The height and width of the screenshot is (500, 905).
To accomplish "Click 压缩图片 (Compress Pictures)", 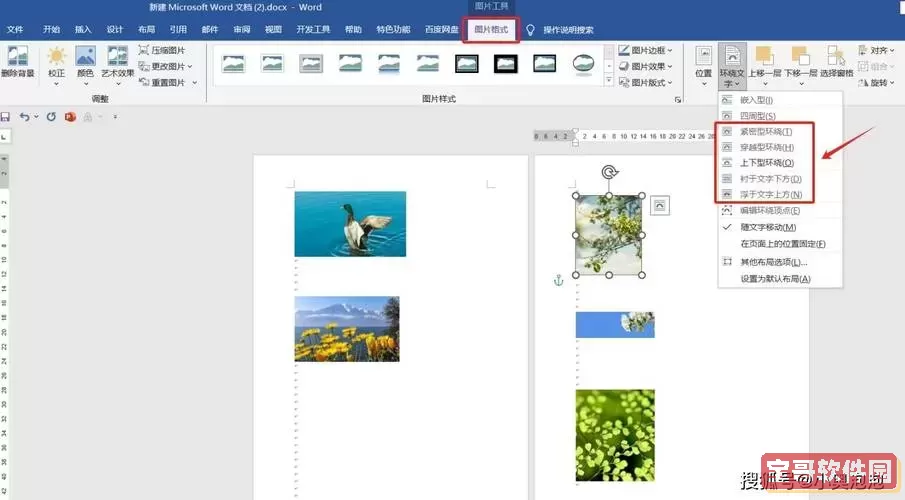I will click(x=162, y=50).
